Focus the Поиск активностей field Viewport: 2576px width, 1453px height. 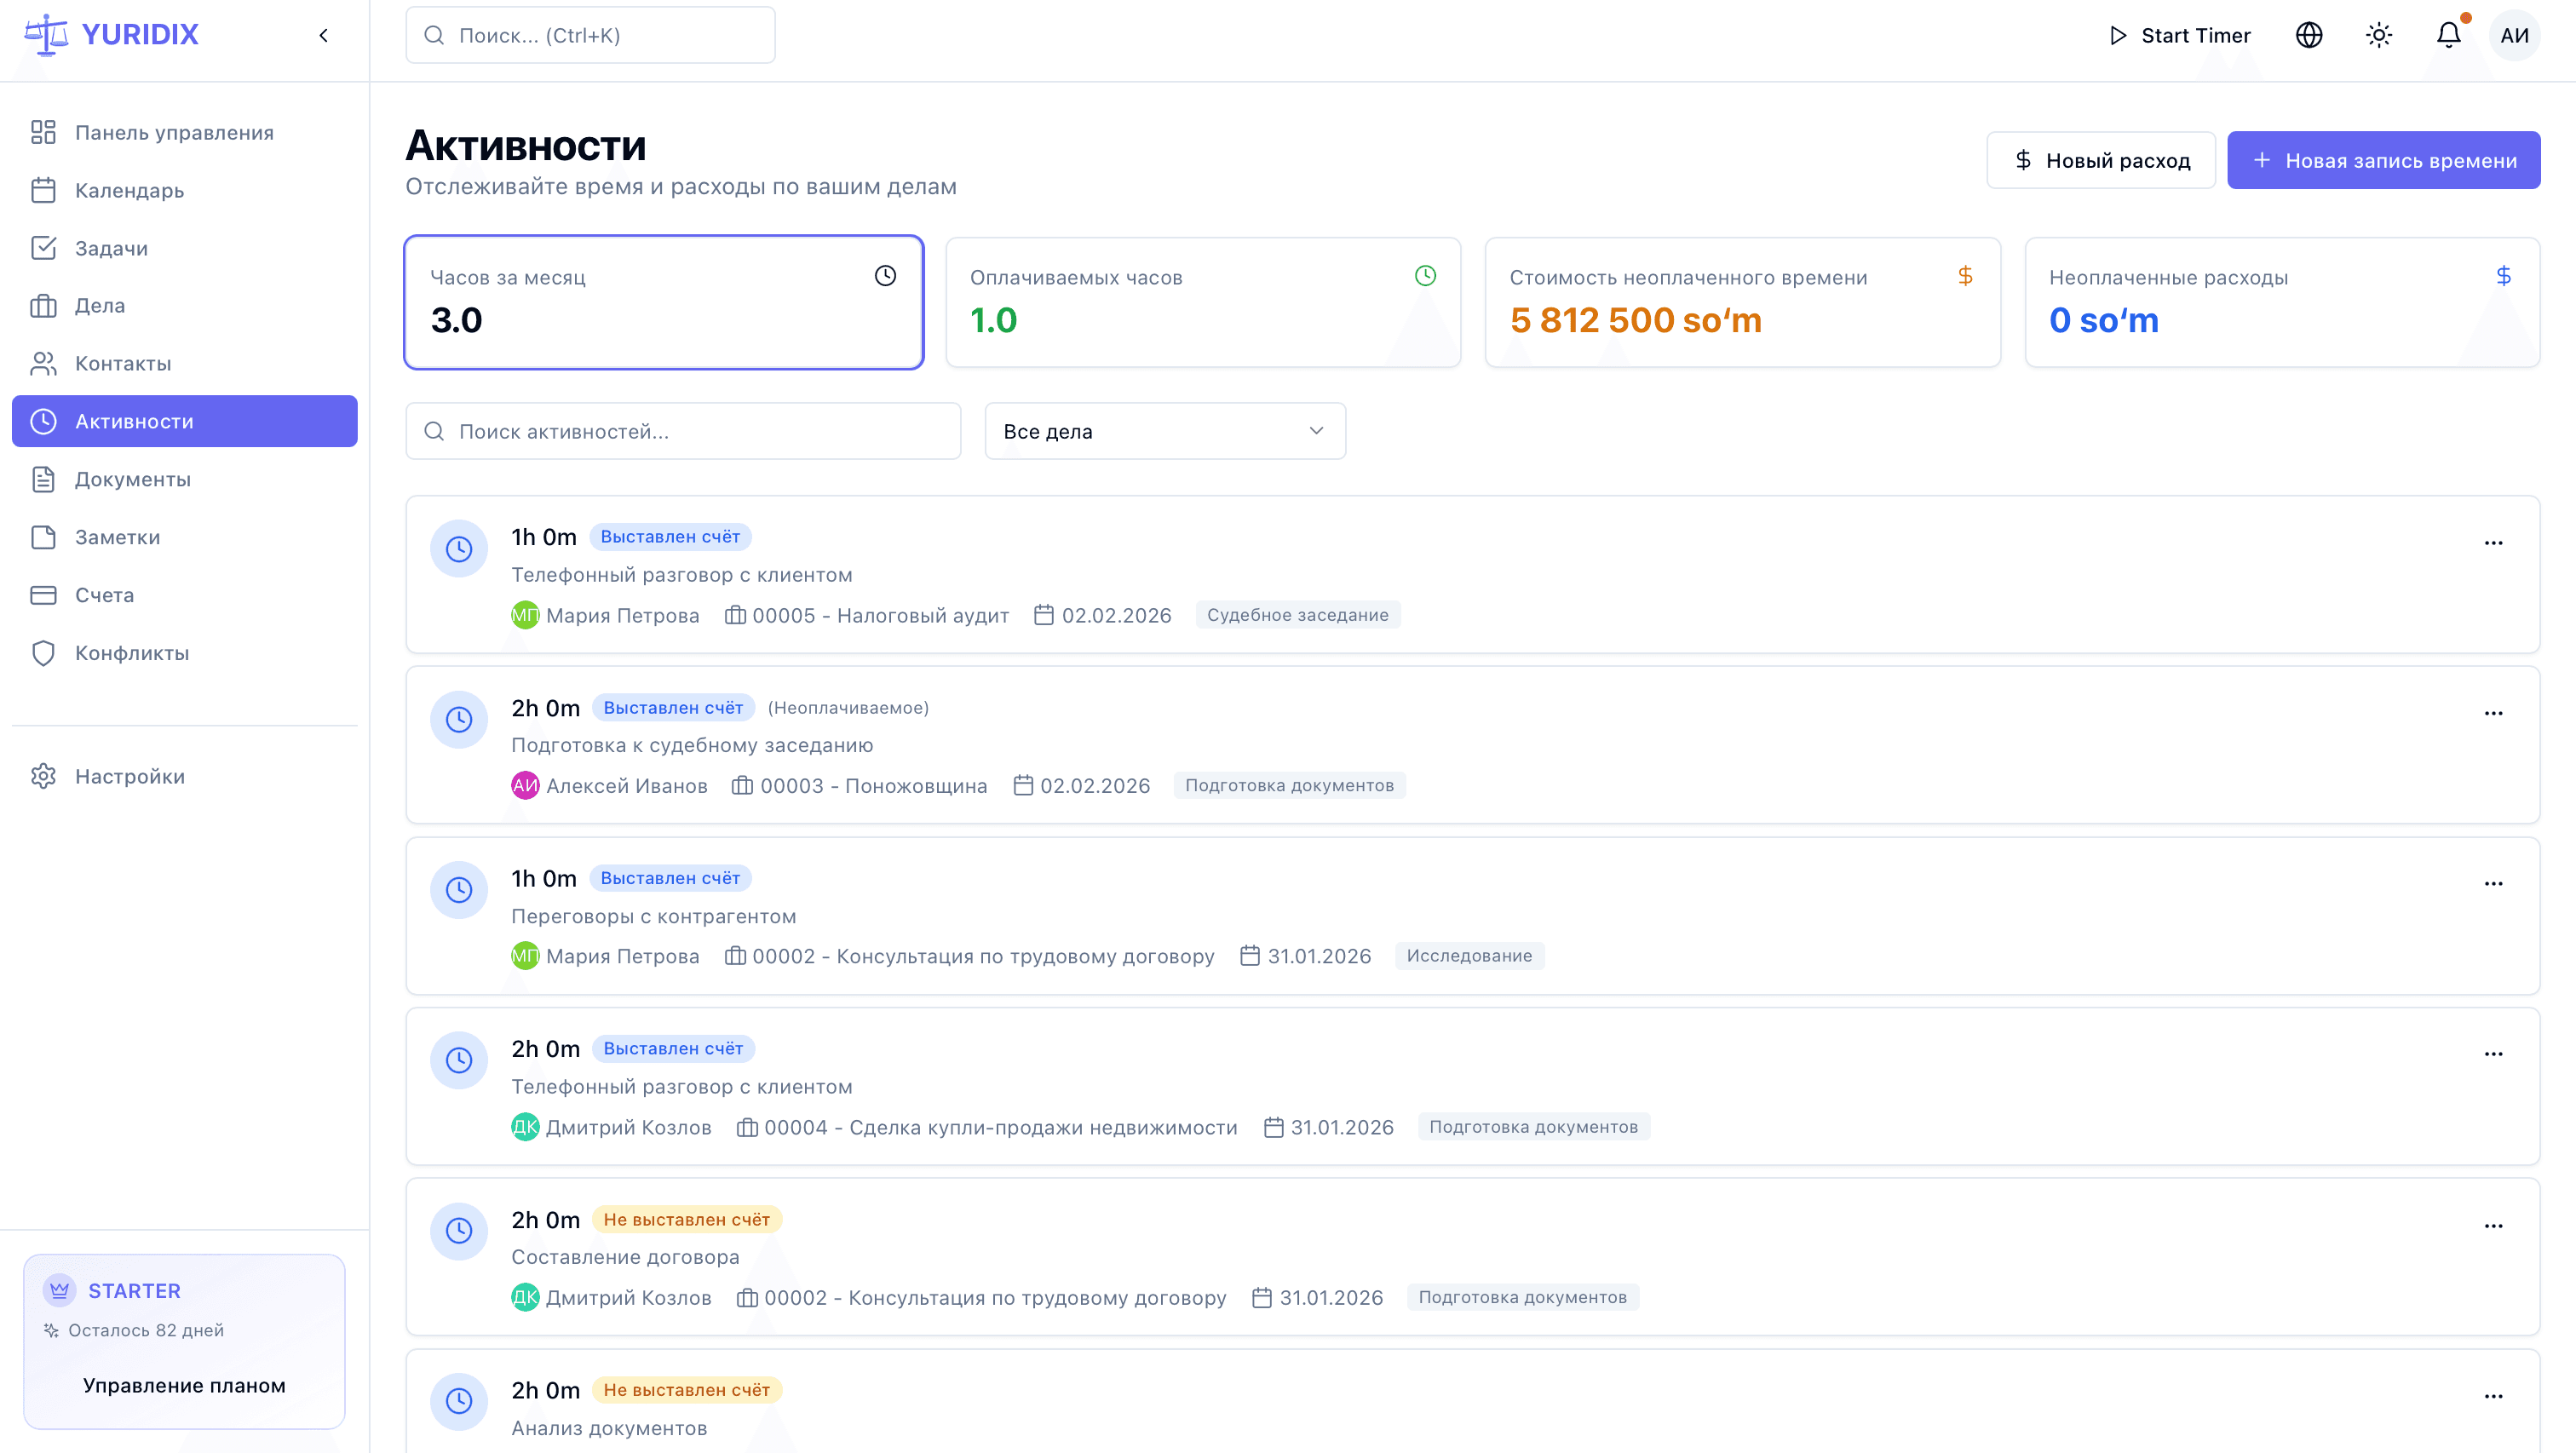[x=683, y=432]
